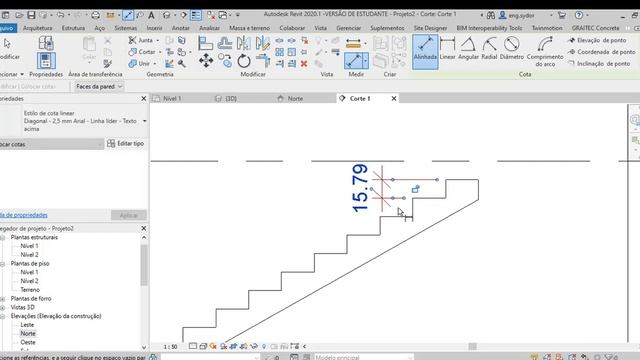Click the drawing area horizontal scrollbar thumb
The image size is (640, 360).
(472, 347)
